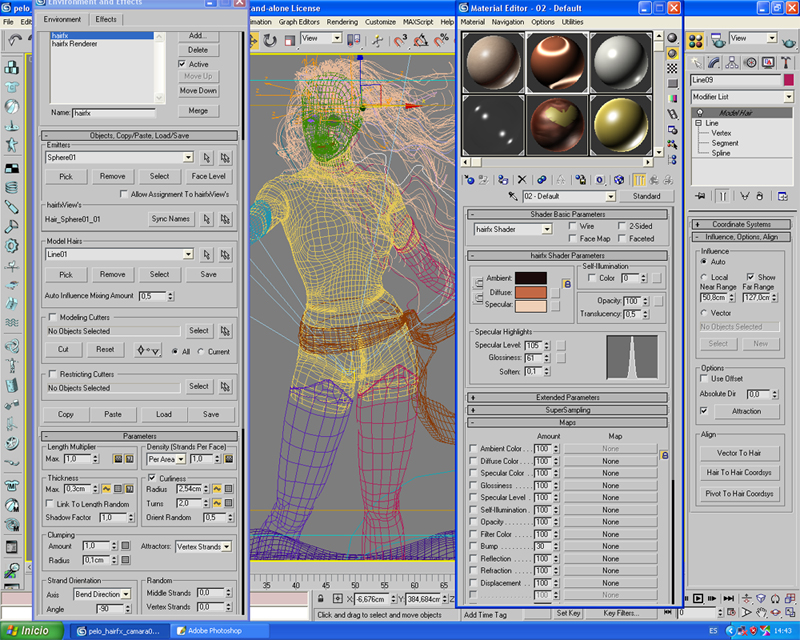Enable the Modeling Cutters checkbox
Screen dimensions: 800x640
(53, 317)
